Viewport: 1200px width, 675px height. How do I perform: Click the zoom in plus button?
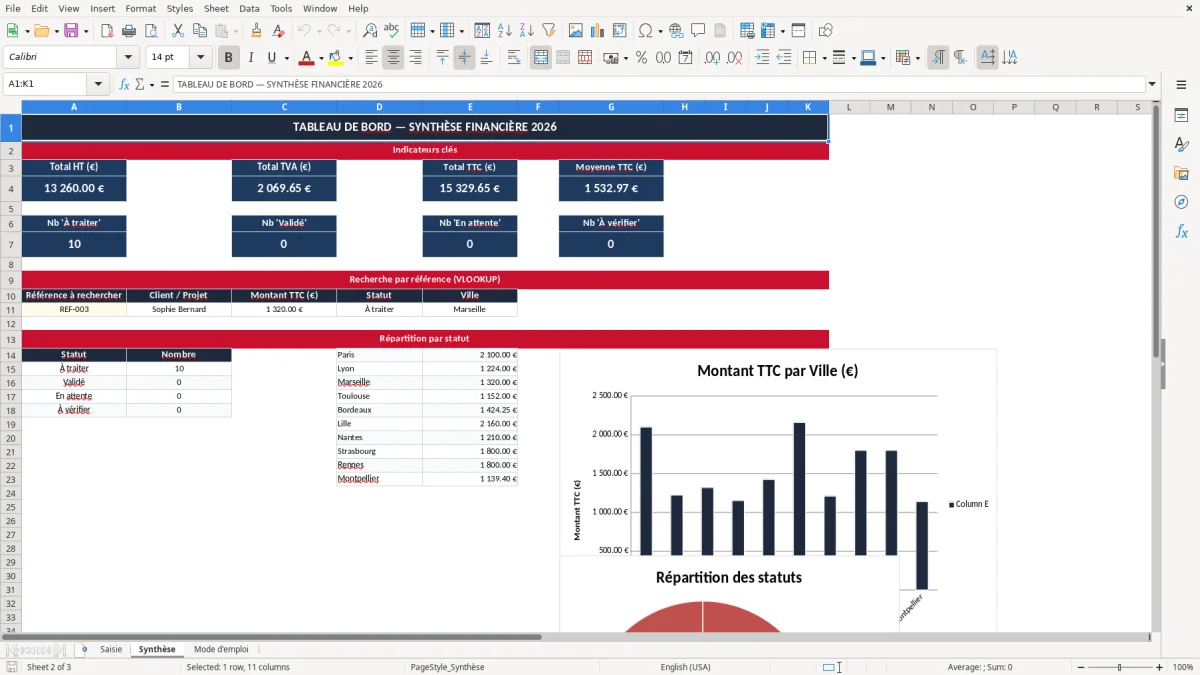coord(1159,667)
